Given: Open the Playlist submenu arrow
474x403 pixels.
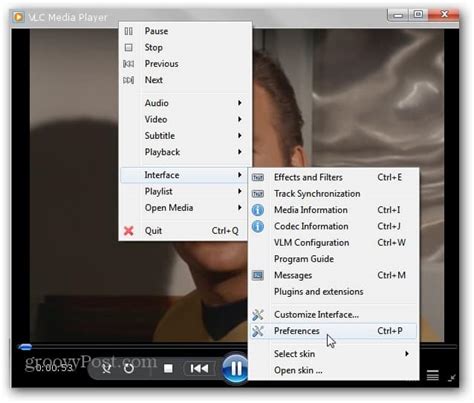Looking at the screenshot, I should pos(239,191).
